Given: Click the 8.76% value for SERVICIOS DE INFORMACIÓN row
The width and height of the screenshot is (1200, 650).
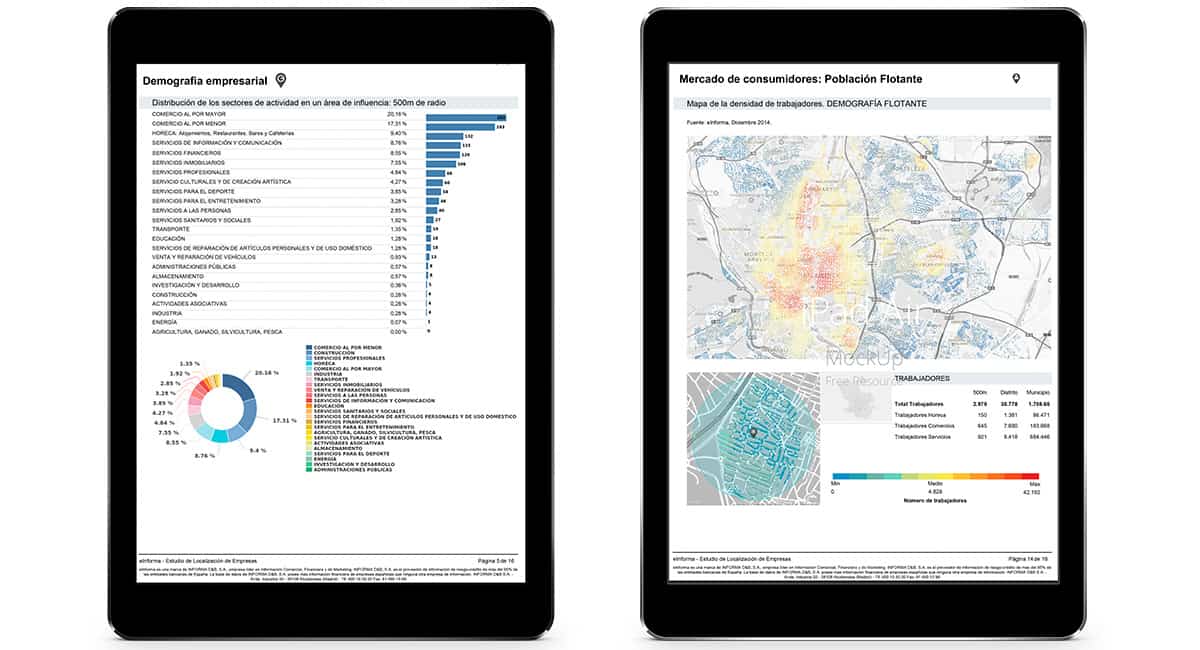Looking at the screenshot, I should (x=397, y=143).
